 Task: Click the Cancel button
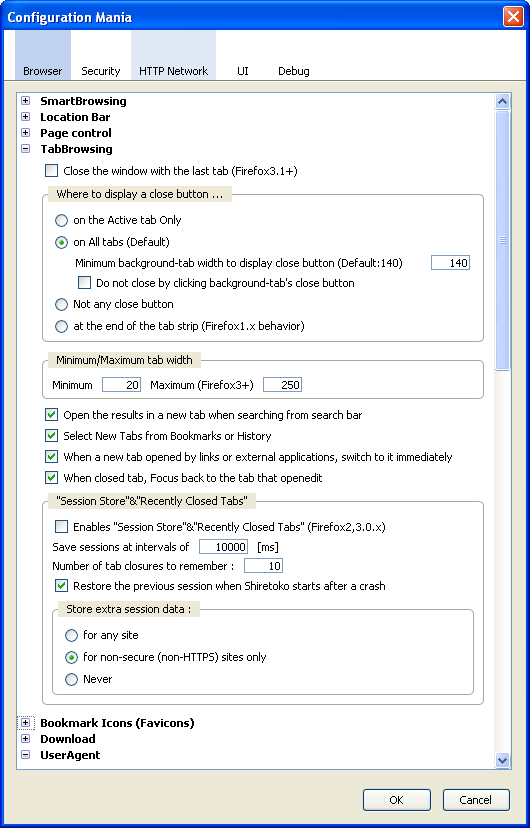click(476, 799)
